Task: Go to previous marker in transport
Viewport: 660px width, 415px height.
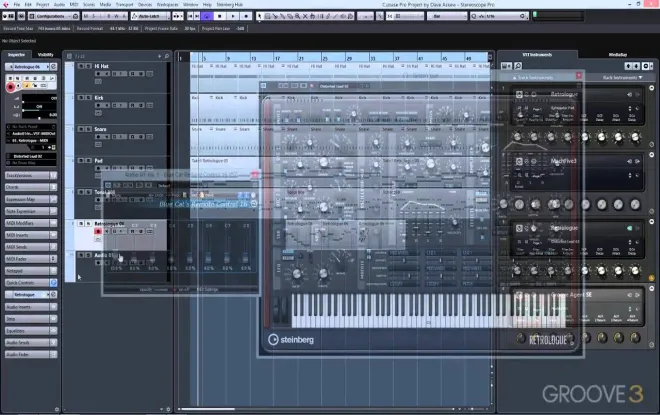Action: click(190, 16)
